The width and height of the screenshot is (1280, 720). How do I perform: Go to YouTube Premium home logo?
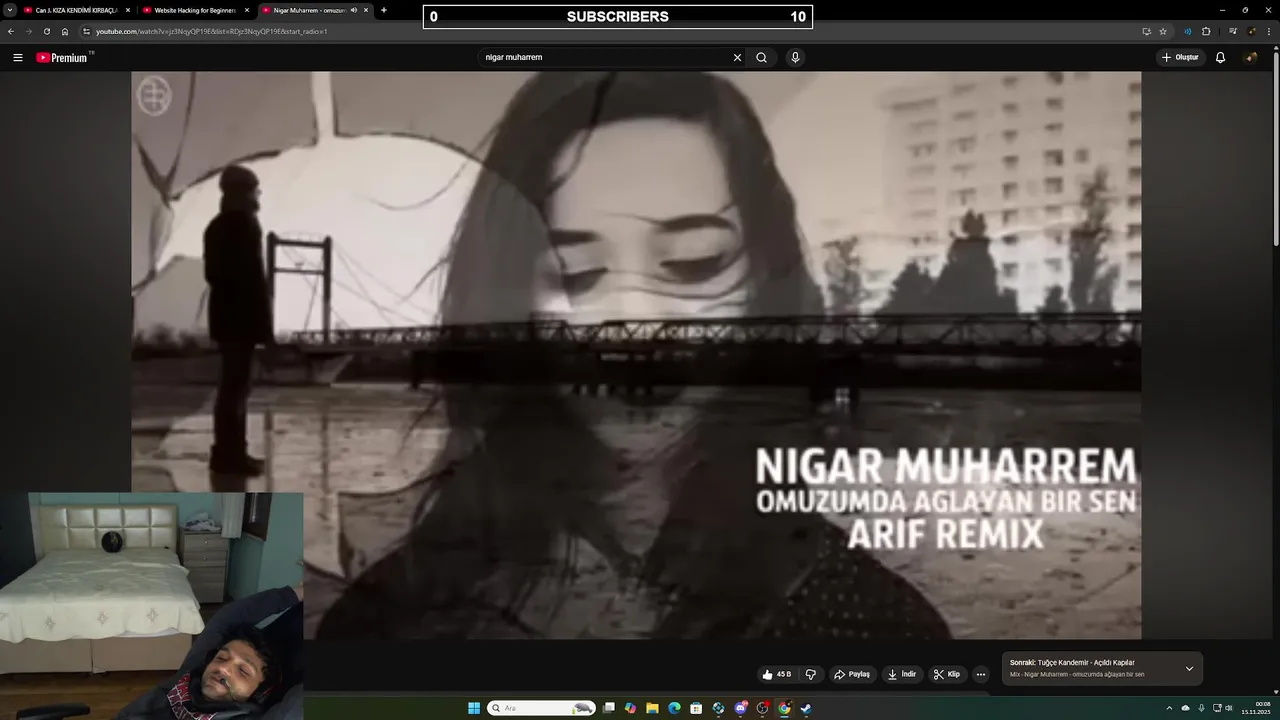[64, 57]
